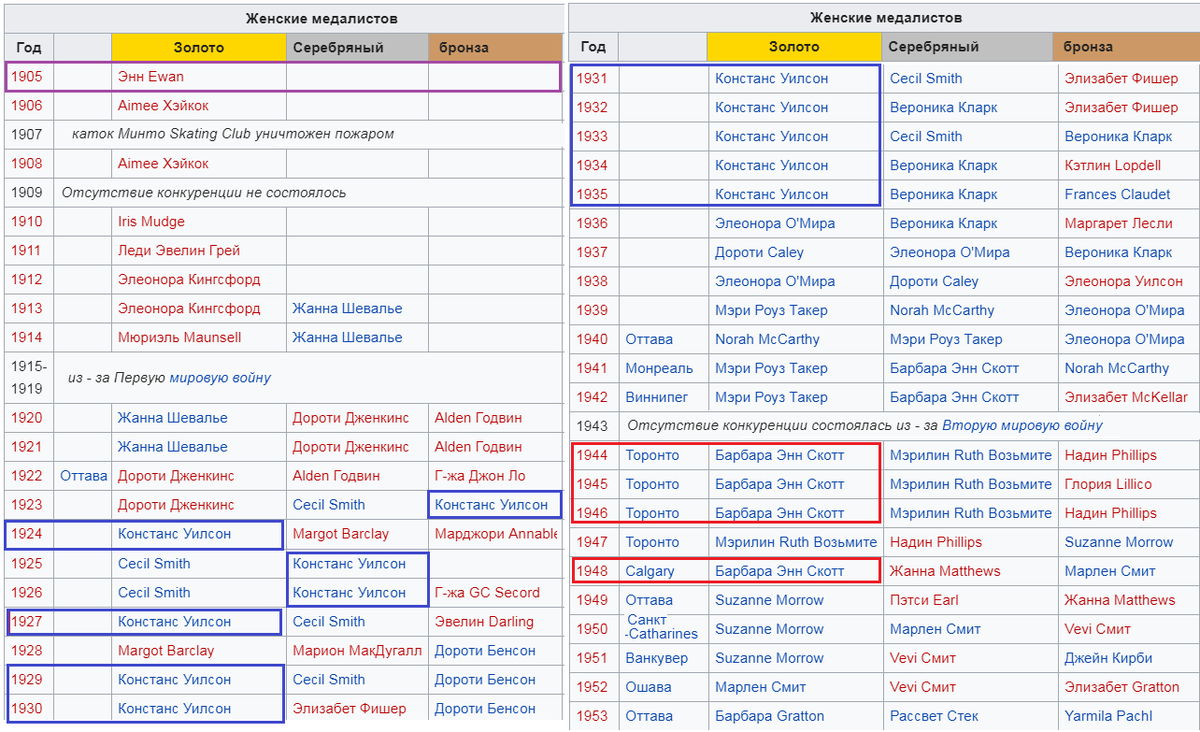This screenshot has width=1200, height=732.
Task: Click Дороти Бенсон bronze in 1929 row
Action: pos(485,679)
